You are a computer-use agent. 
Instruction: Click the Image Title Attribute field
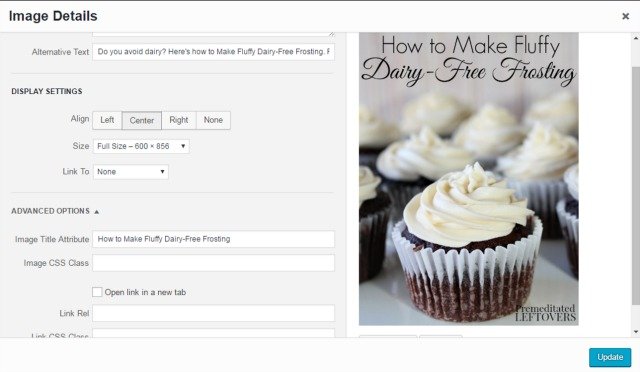tap(213, 239)
